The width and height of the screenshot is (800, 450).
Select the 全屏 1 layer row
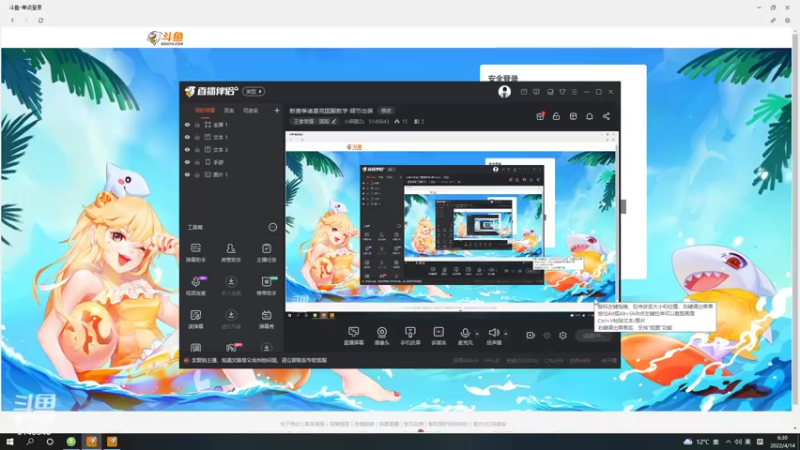[232, 124]
